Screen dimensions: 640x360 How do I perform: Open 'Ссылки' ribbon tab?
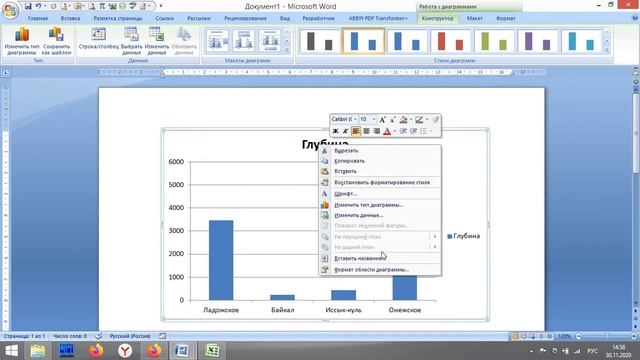(164, 18)
